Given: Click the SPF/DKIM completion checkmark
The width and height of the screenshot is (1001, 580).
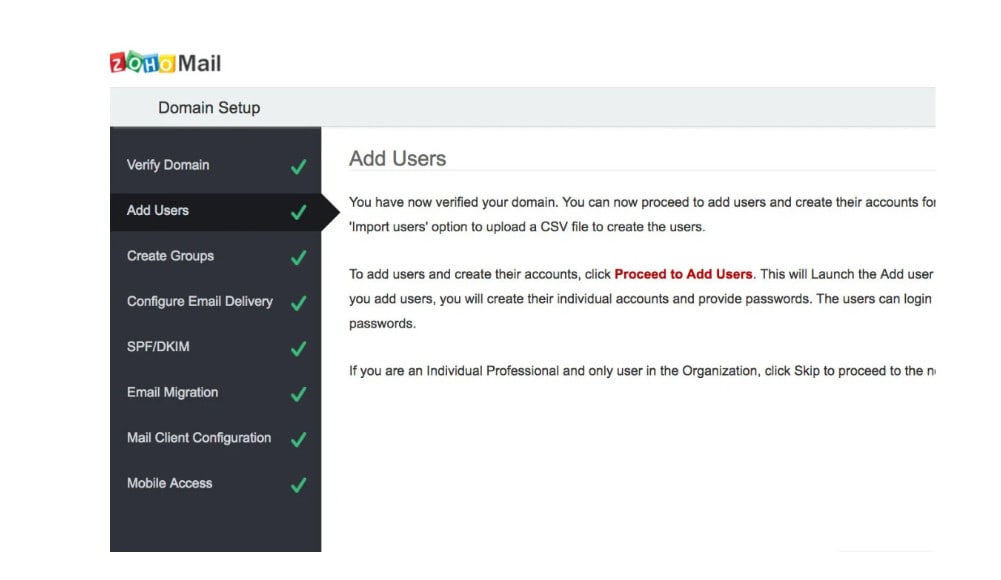Looking at the screenshot, I should coord(298,347).
